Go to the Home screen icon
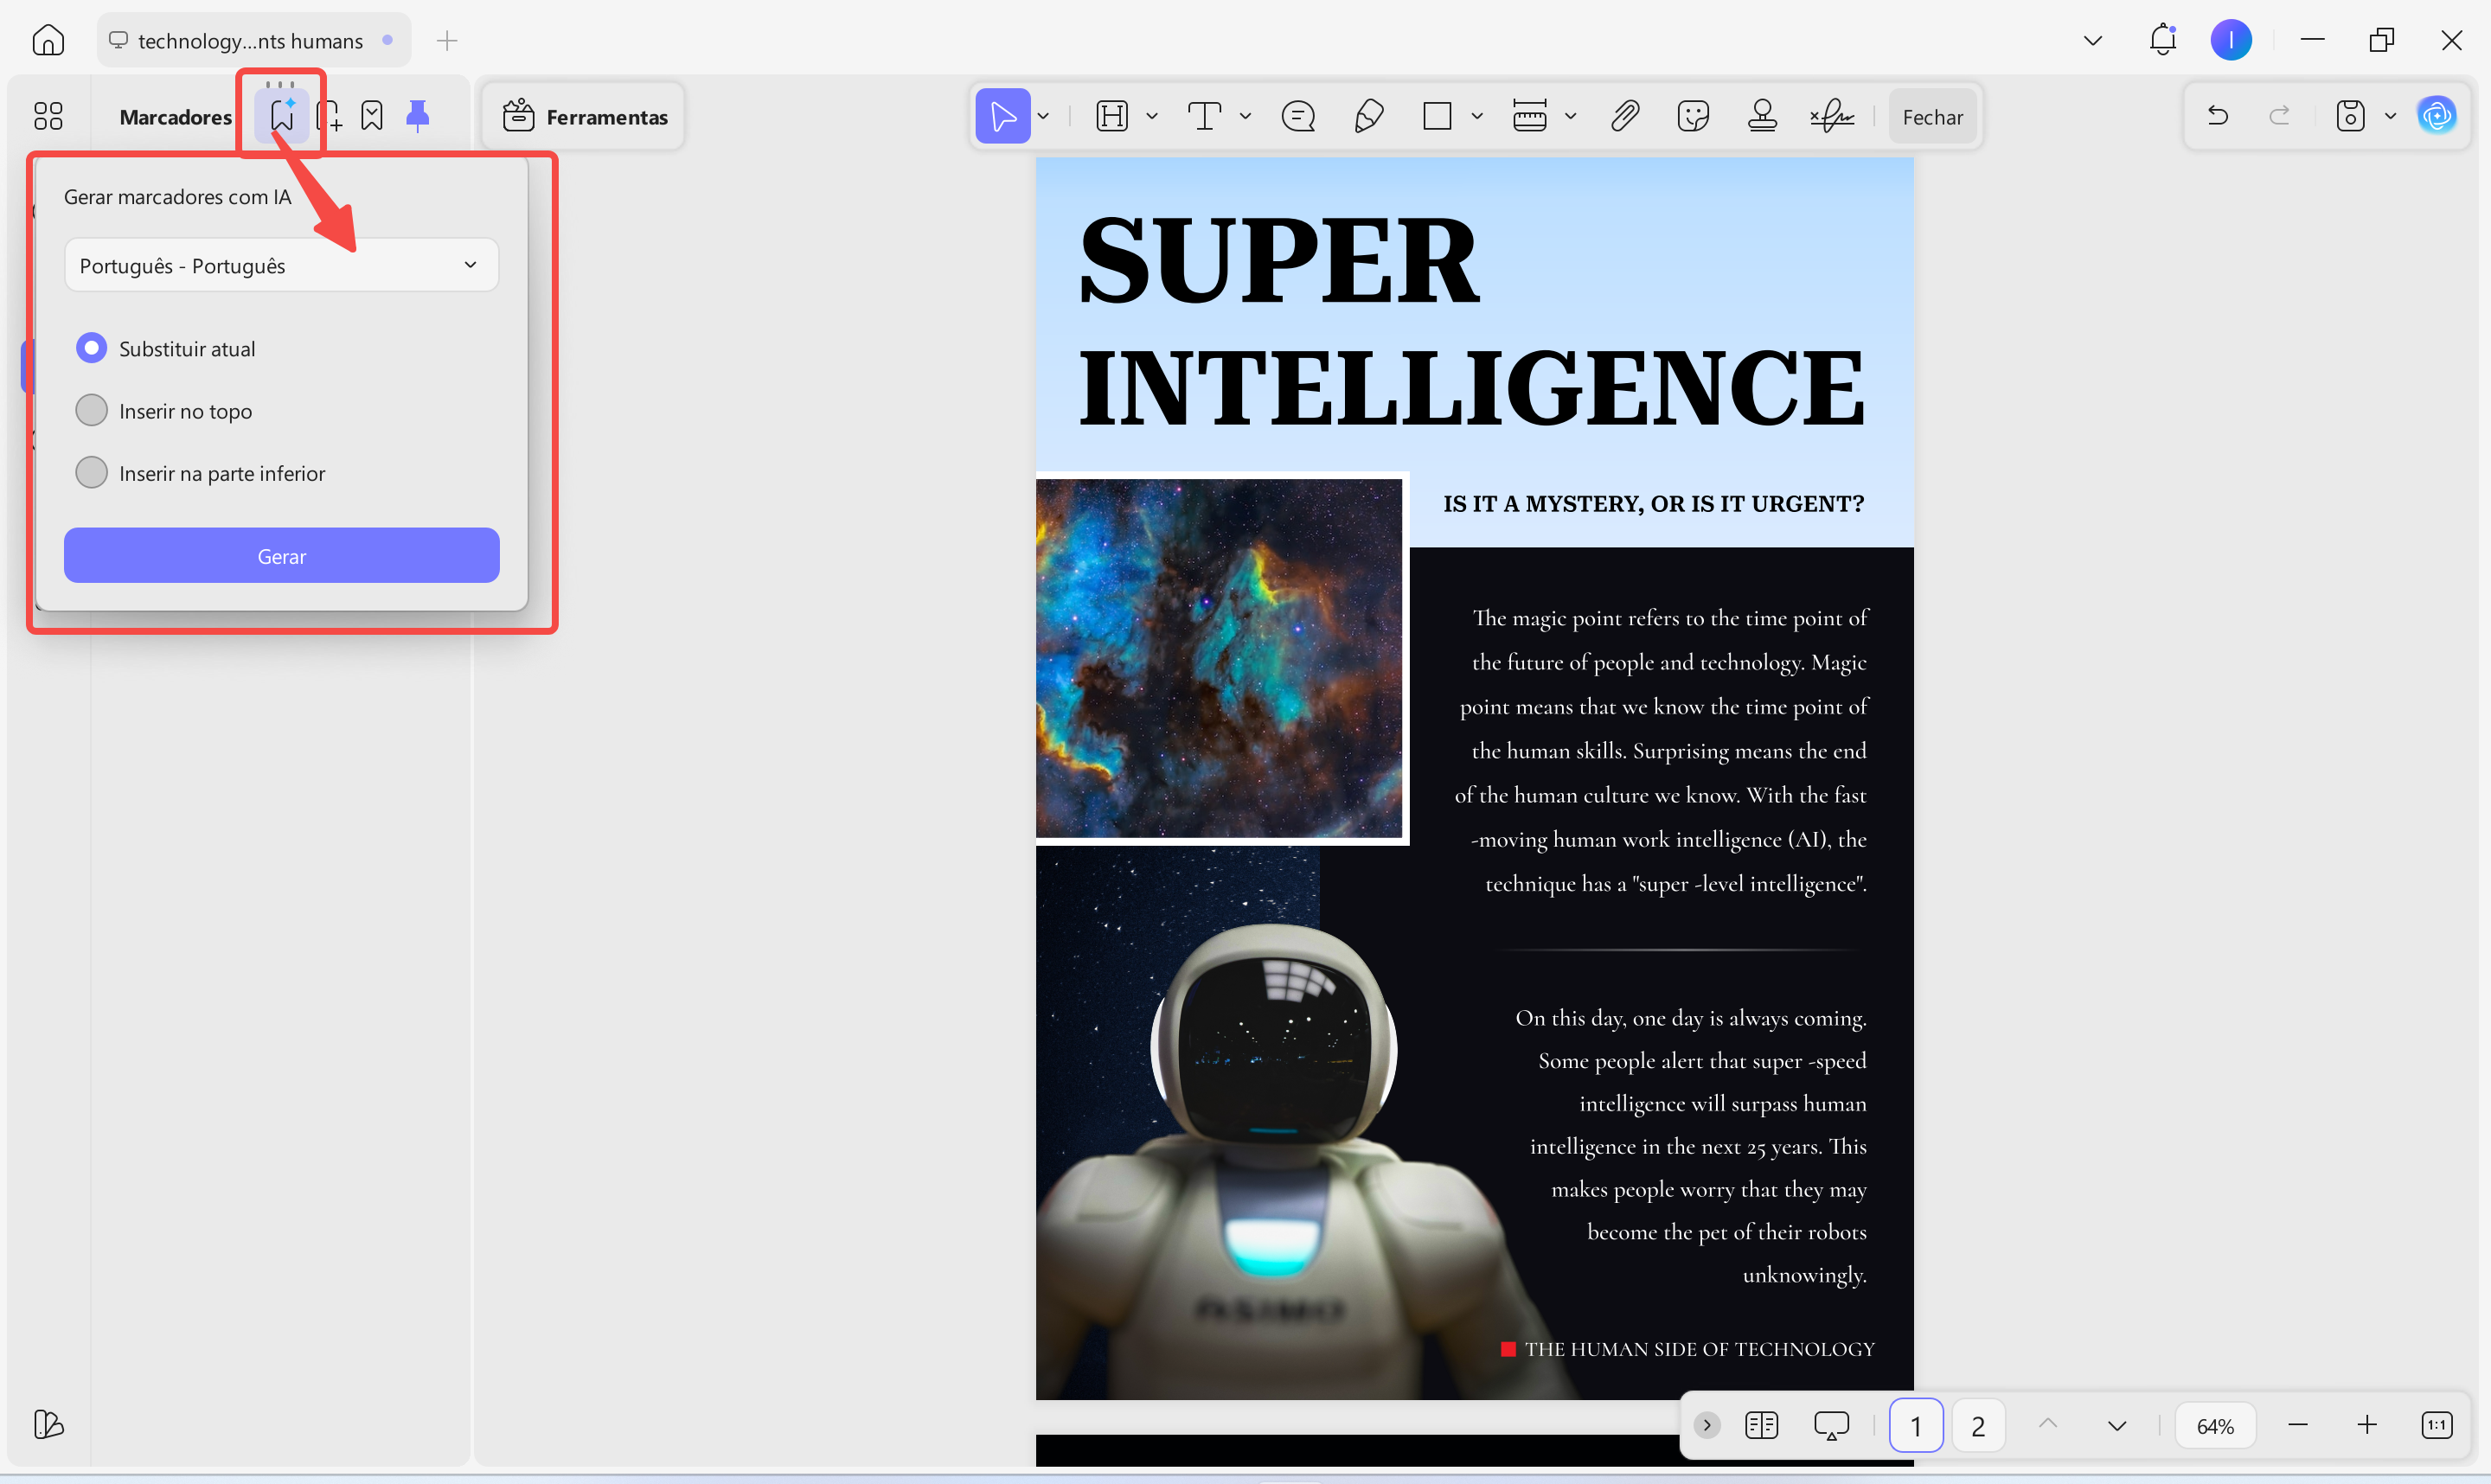2491x1484 pixels. coord(48,40)
